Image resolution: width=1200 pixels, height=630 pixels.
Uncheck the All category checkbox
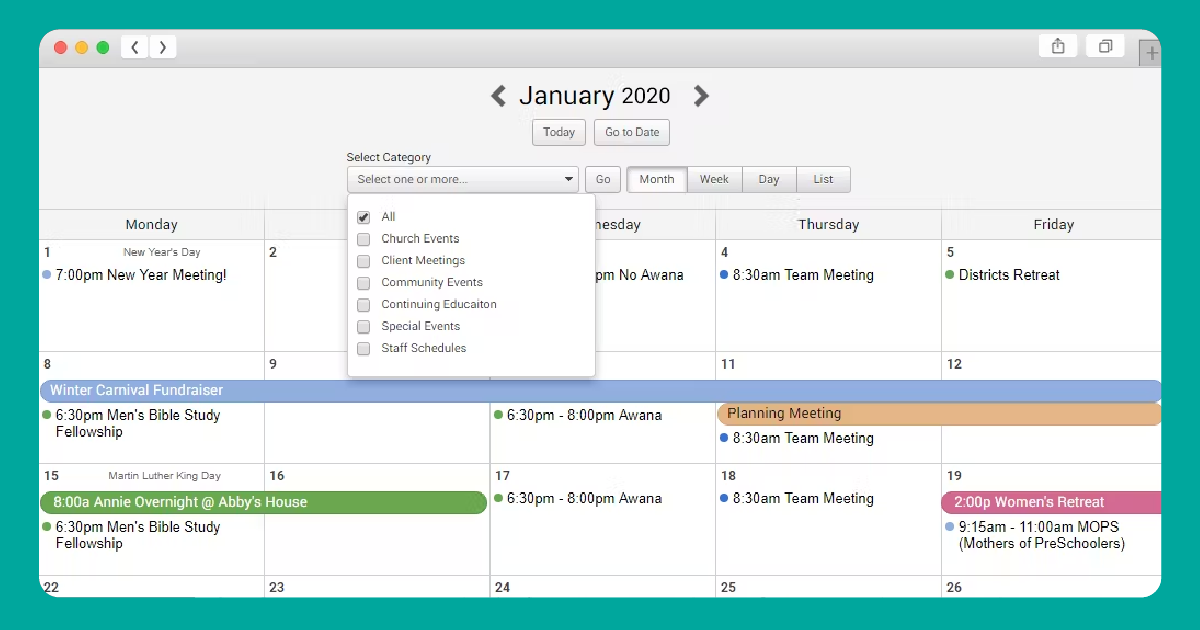pyautogui.click(x=364, y=217)
